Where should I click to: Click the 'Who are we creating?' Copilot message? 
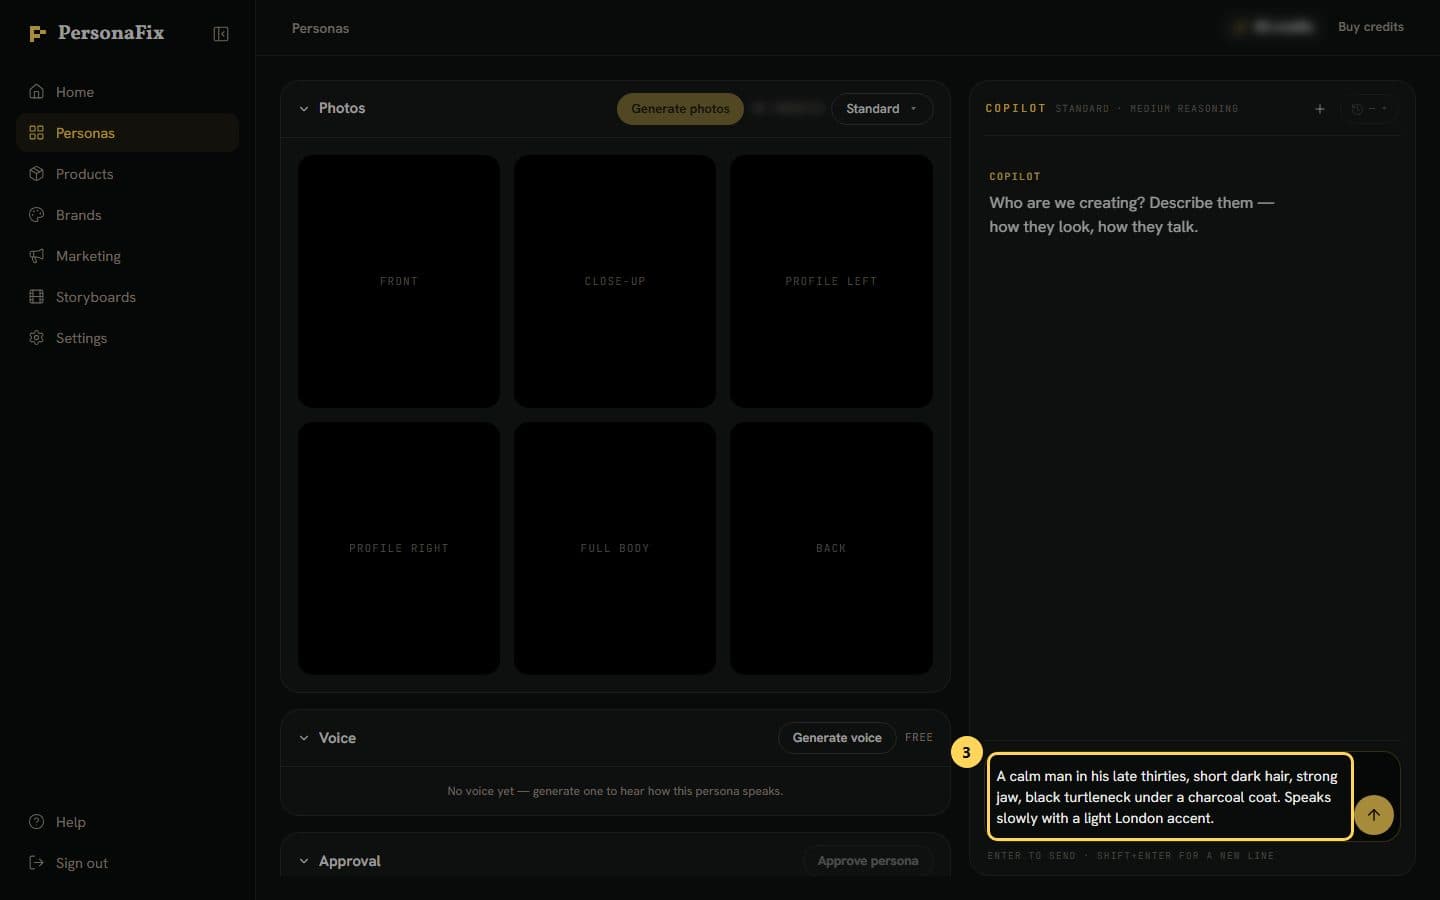[x=1132, y=215]
